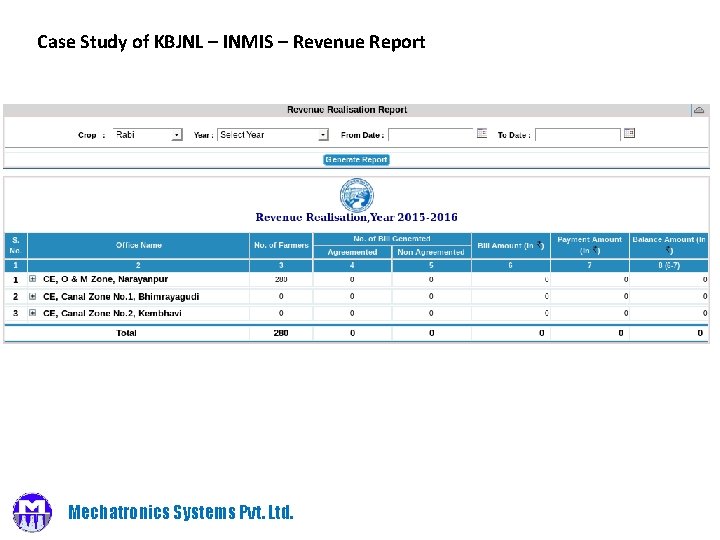The width and height of the screenshot is (720, 540).
Task: Click the Mechatronics Systems Pvt. Ltd. text
Action: [x=181, y=512]
